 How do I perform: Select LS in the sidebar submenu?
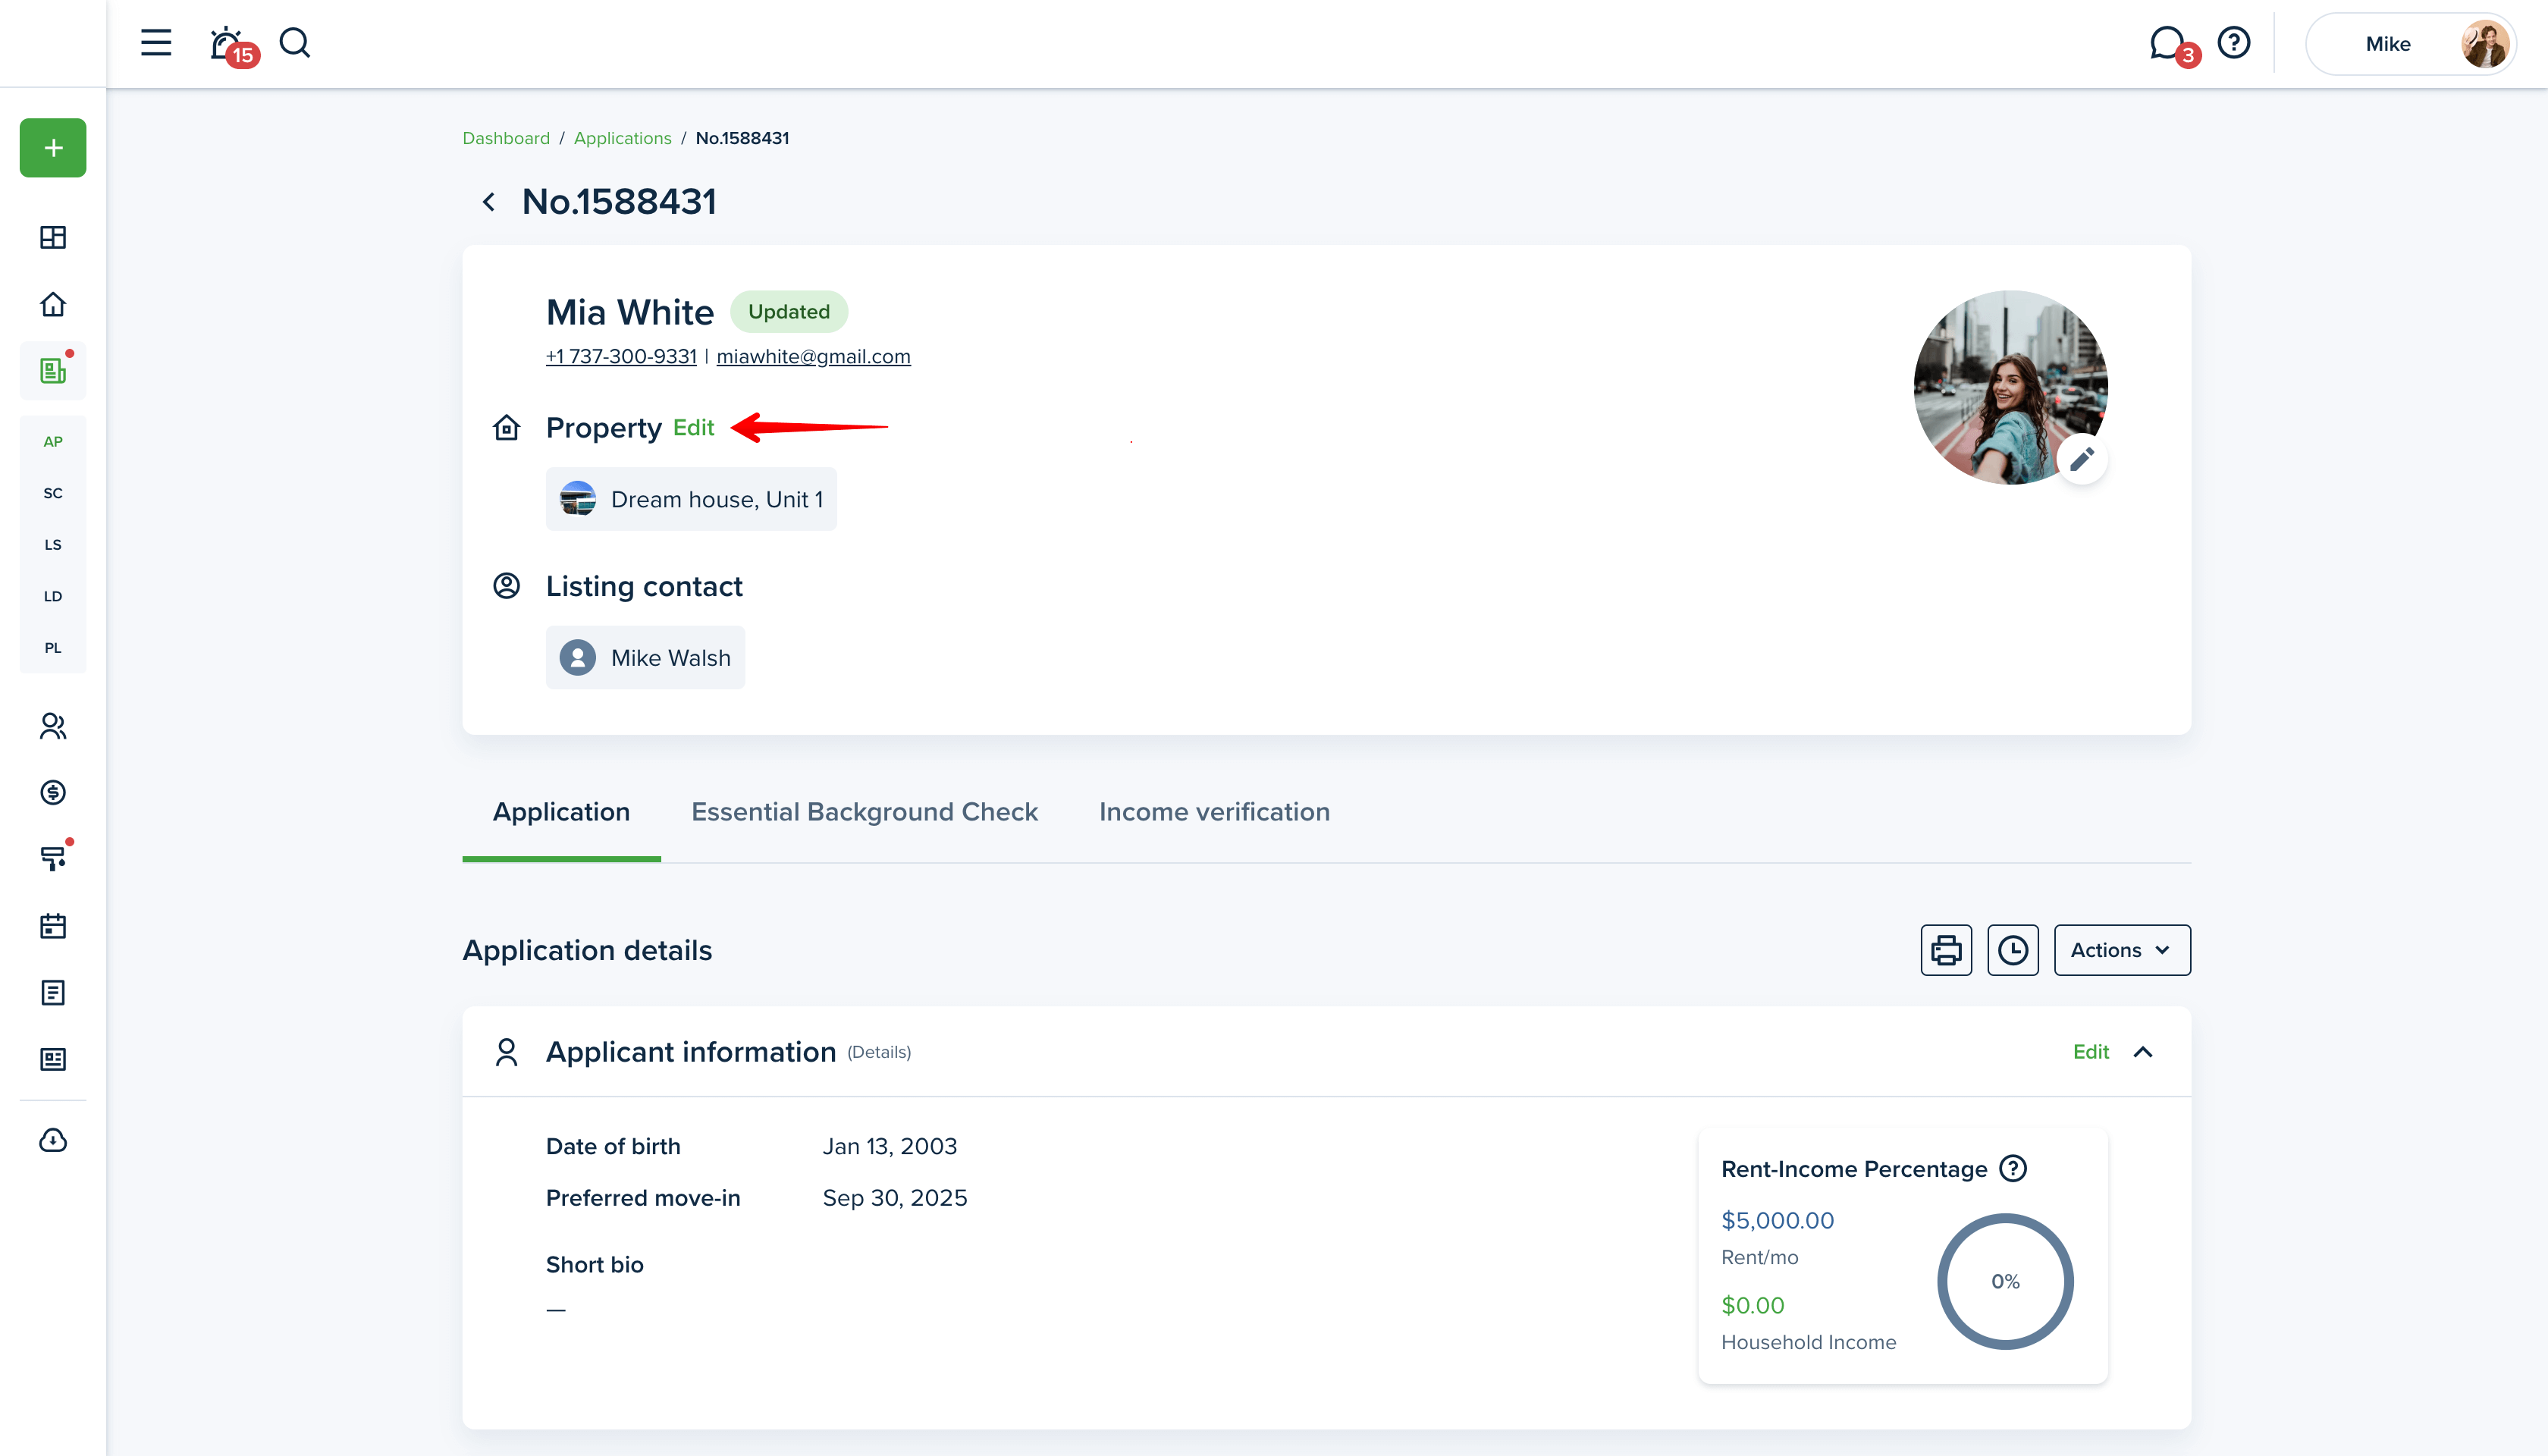(53, 545)
